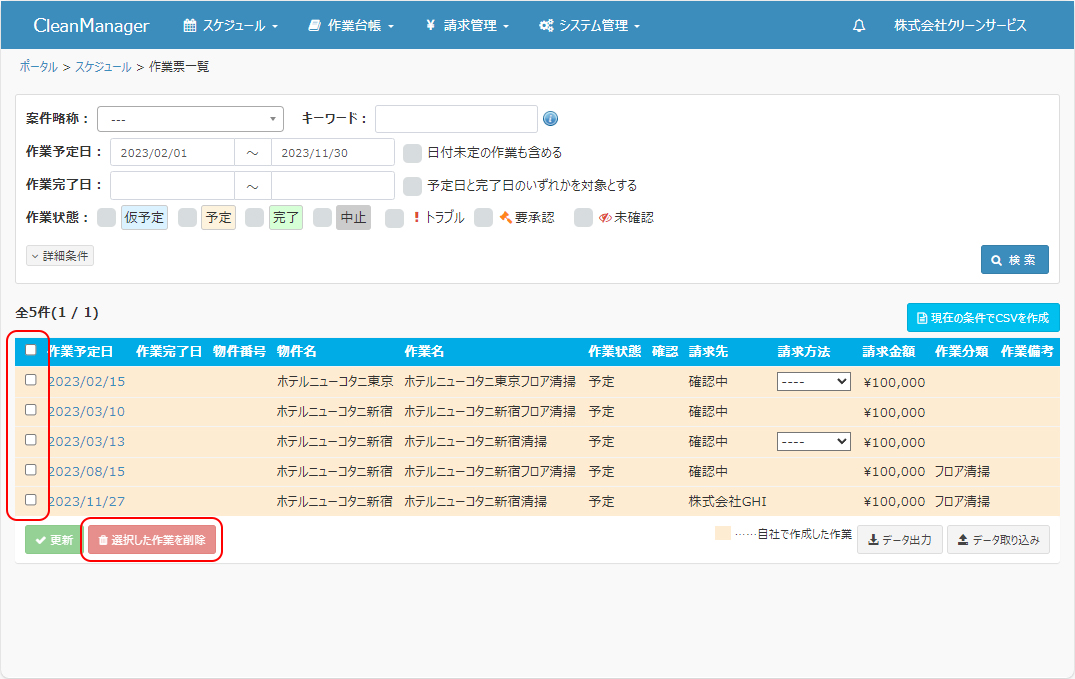The width and height of the screenshot is (1075, 679).
Task: Open the 2023/11/27 work date link
Action: click(x=86, y=501)
